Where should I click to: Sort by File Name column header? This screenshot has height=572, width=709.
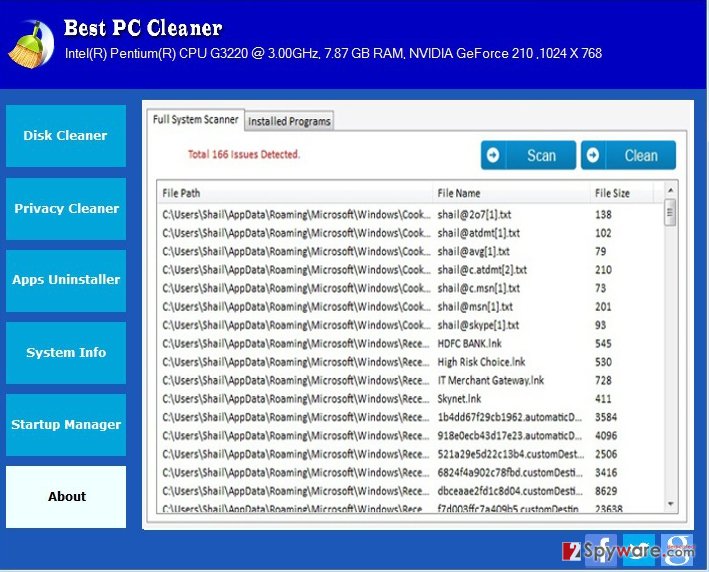point(511,193)
